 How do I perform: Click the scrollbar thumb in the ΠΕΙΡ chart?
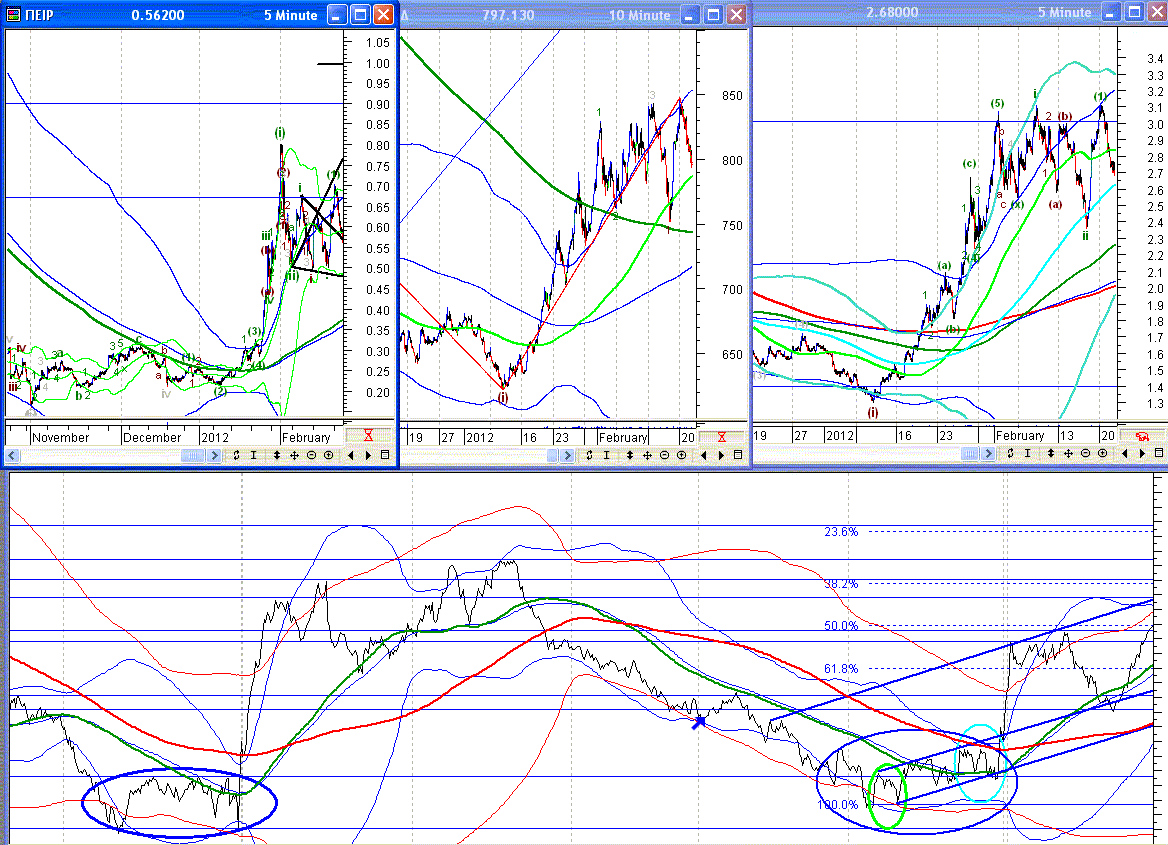click(x=193, y=455)
